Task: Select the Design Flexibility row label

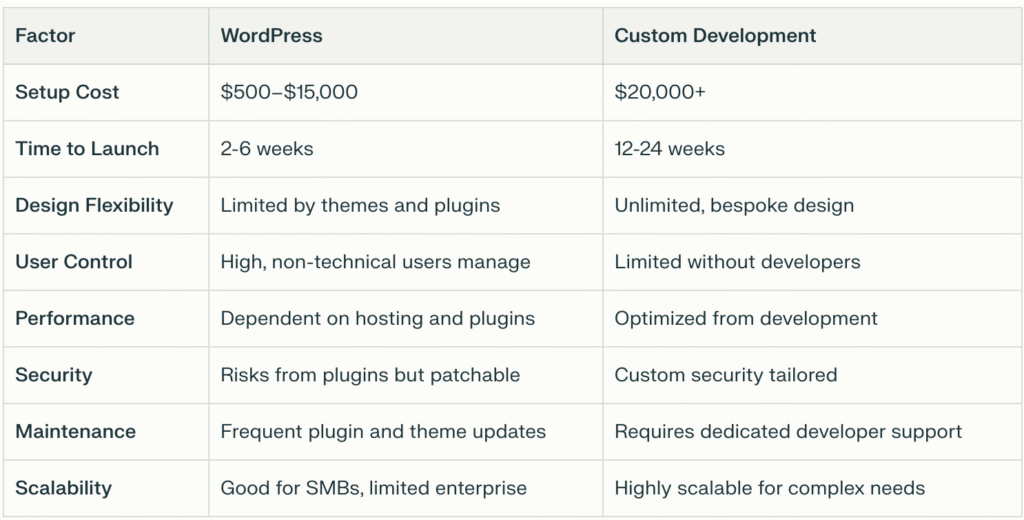Action: coord(94,205)
